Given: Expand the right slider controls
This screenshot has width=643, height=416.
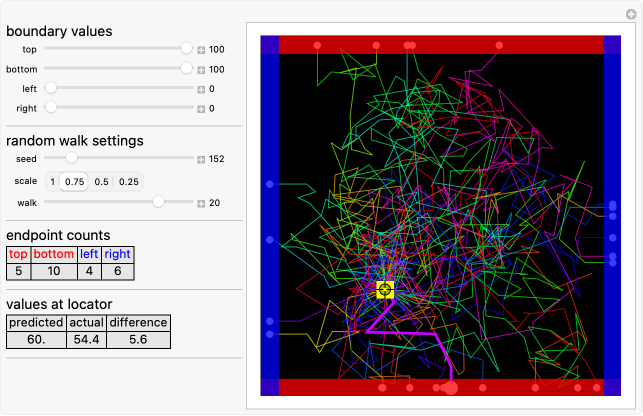Looking at the screenshot, I should tap(201, 109).
